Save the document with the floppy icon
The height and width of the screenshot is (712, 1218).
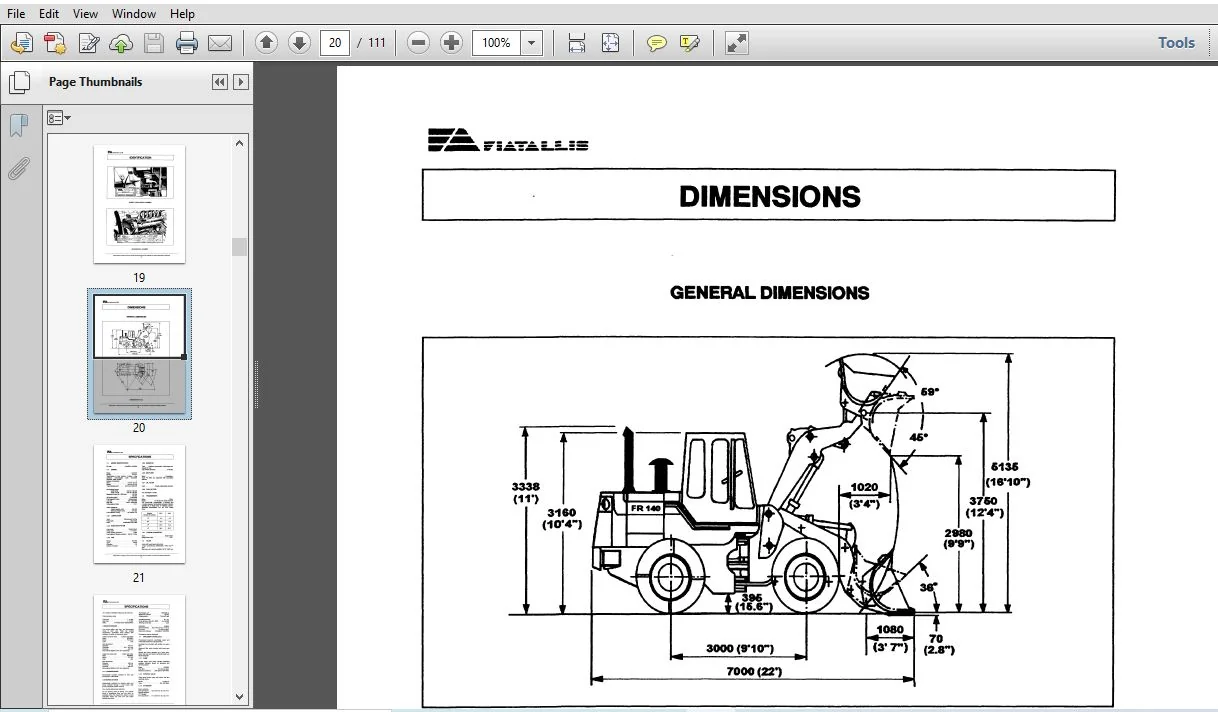coord(154,43)
